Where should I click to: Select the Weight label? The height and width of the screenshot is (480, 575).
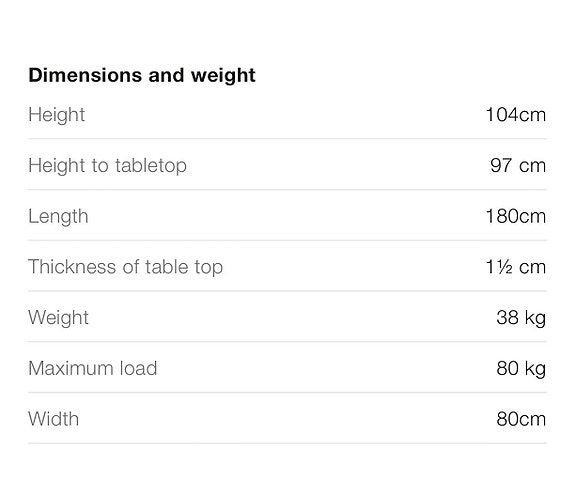click(x=59, y=318)
